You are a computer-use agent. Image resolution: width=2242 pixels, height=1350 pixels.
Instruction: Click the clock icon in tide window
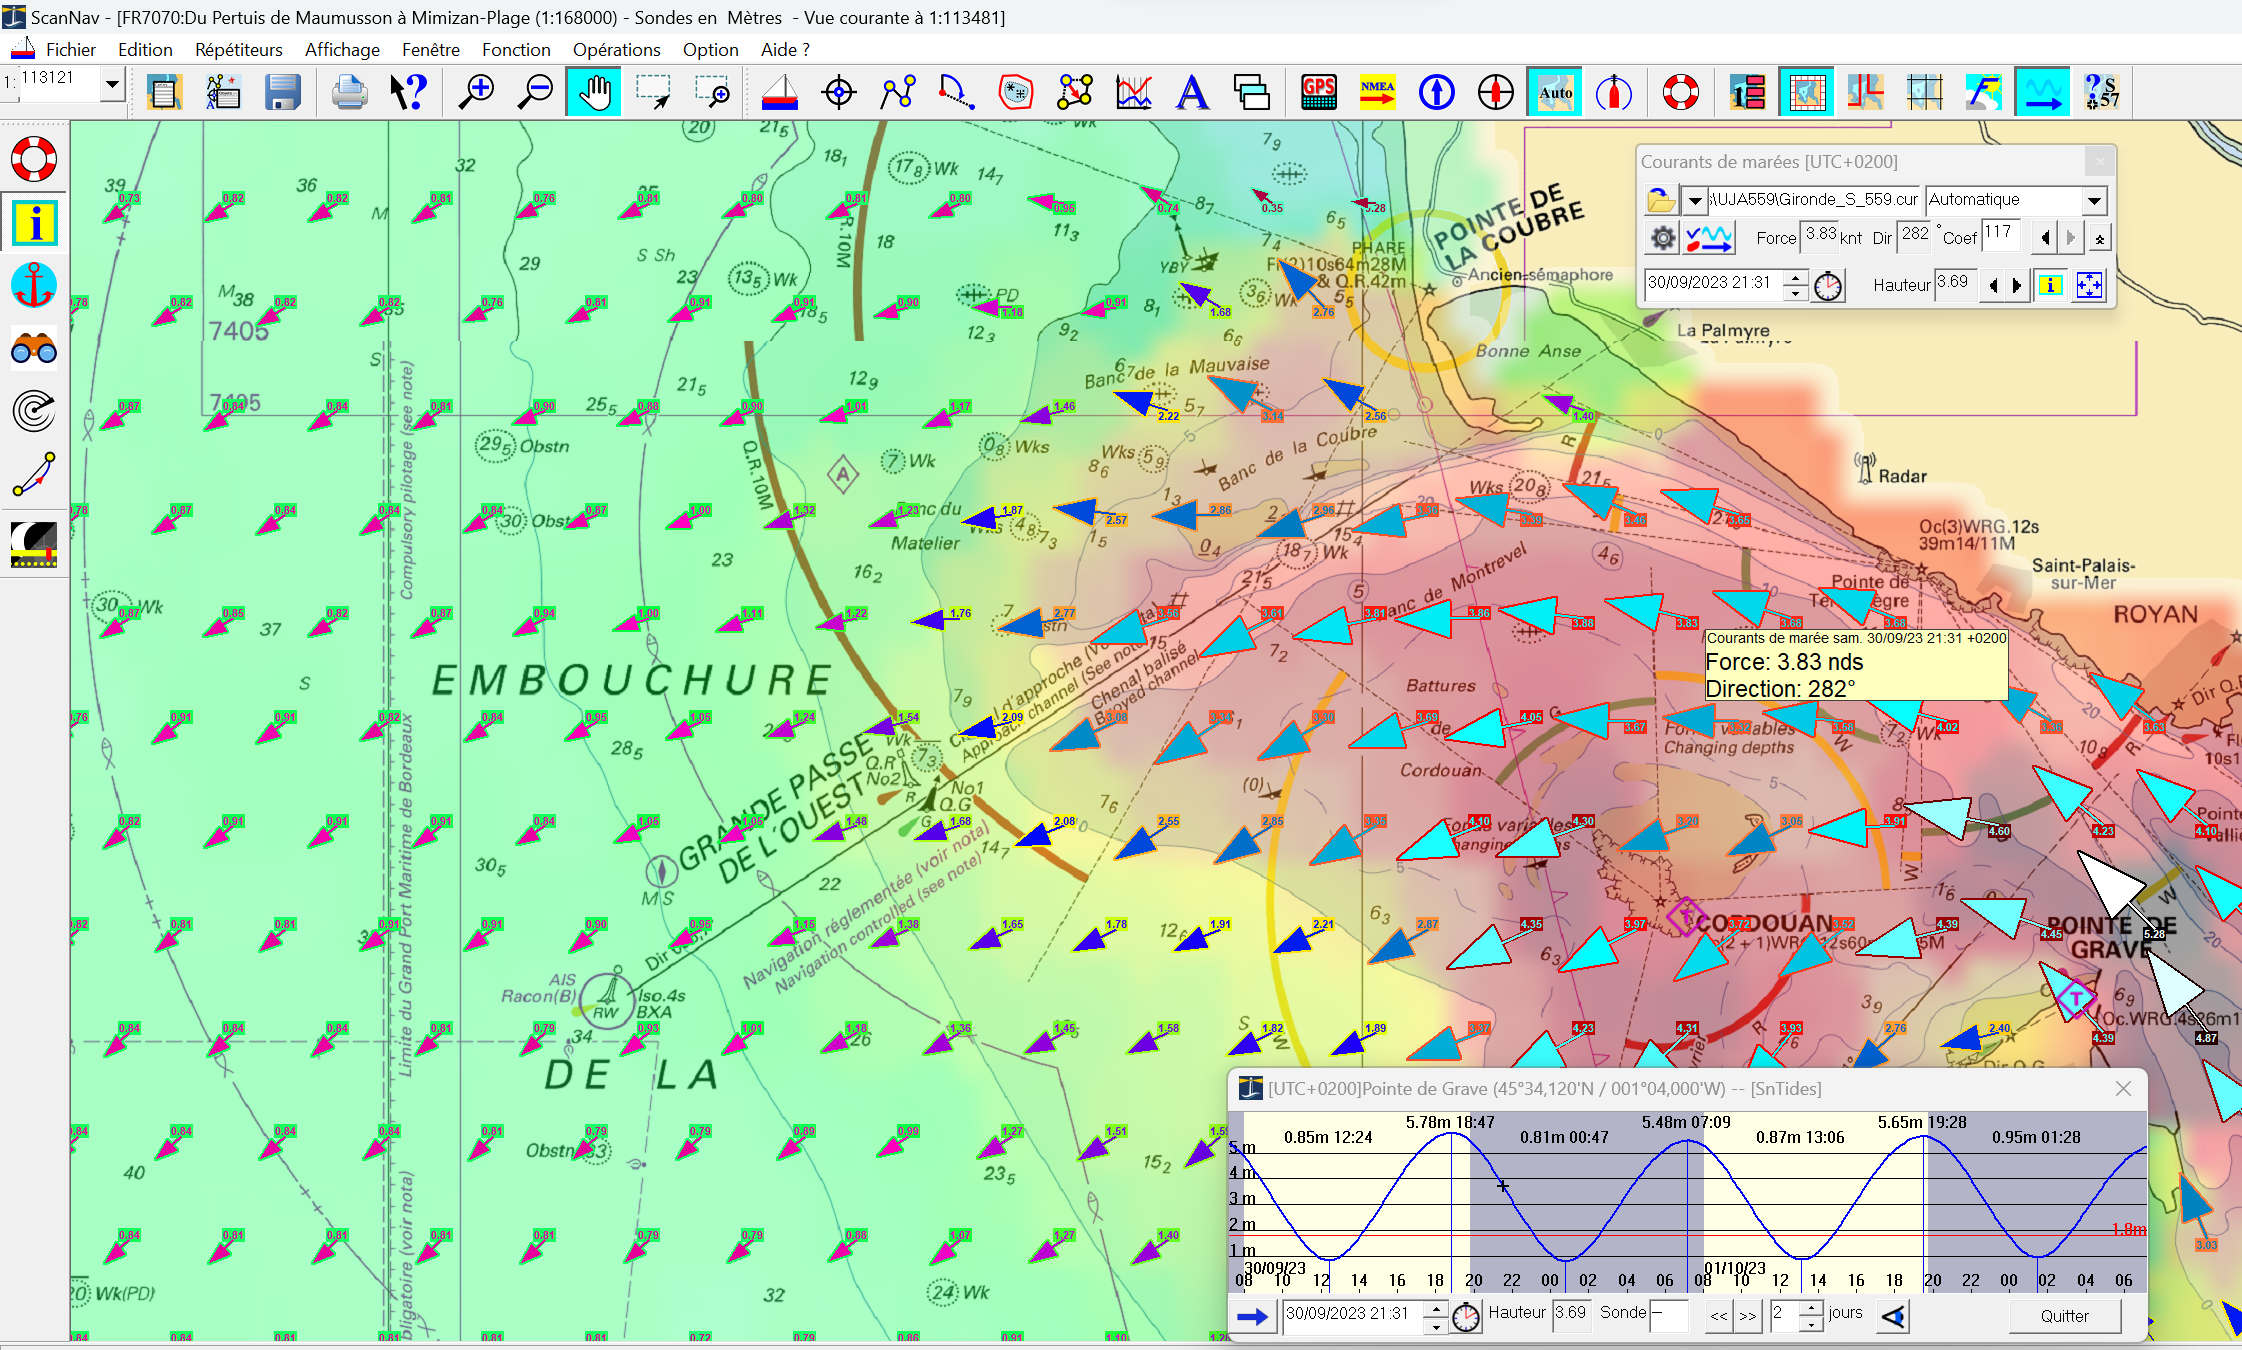click(x=1466, y=1317)
